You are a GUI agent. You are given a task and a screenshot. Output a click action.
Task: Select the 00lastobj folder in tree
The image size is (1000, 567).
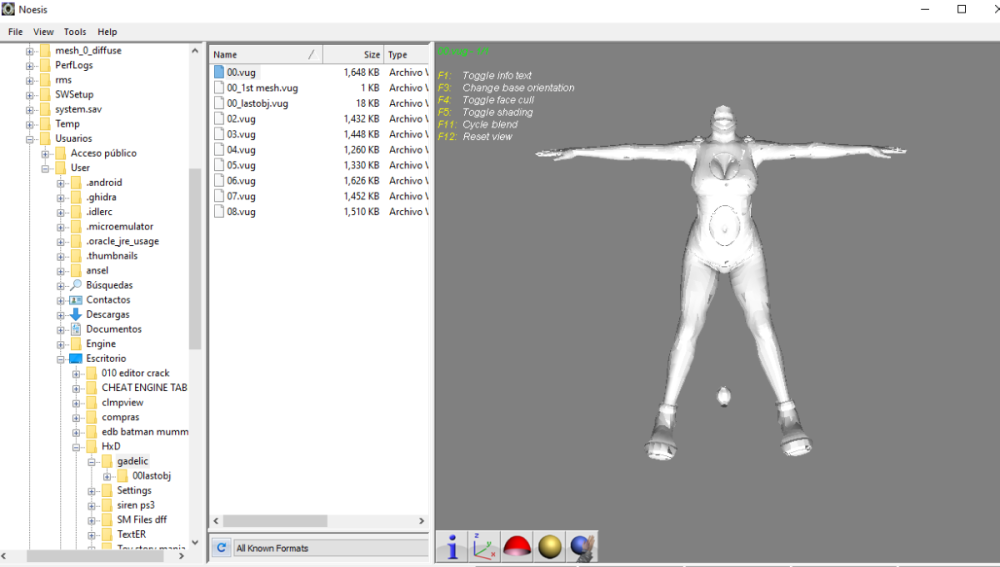pyautogui.click(x=151, y=476)
